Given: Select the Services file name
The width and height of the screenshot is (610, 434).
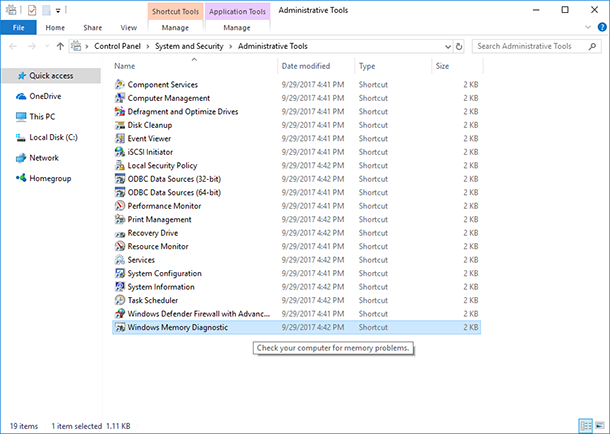Looking at the screenshot, I should click(141, 260).
